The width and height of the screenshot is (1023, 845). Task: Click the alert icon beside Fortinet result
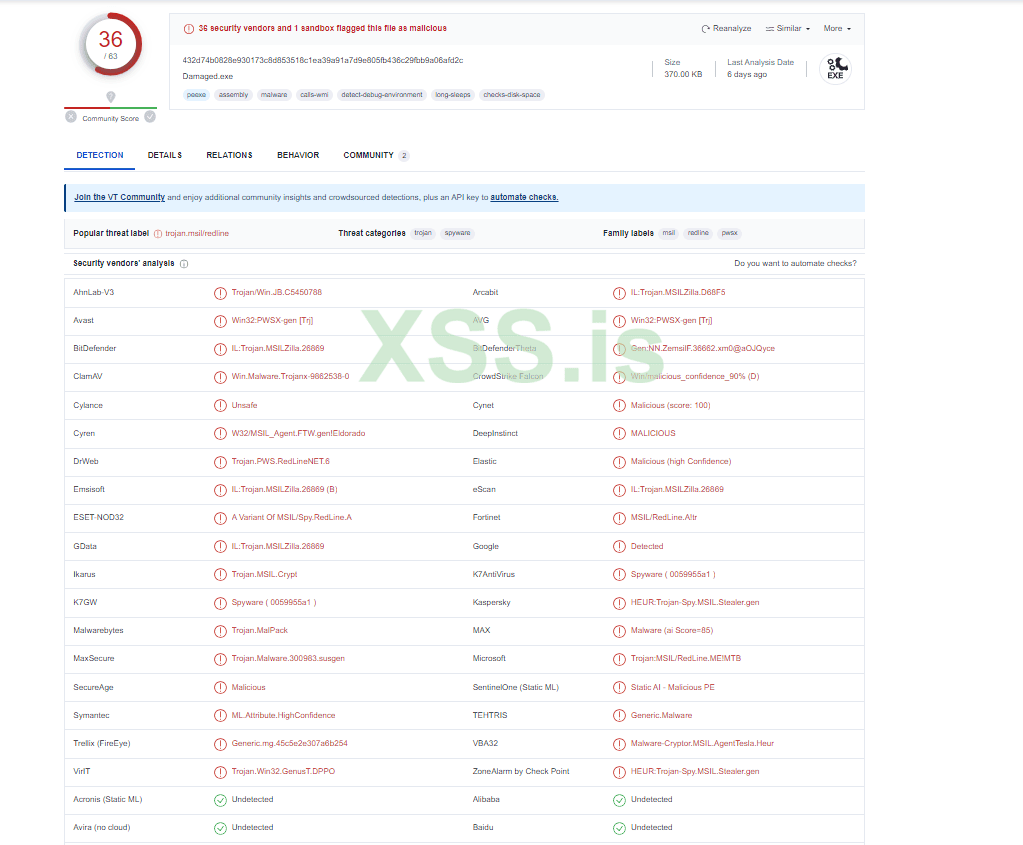tap(619, 518)
